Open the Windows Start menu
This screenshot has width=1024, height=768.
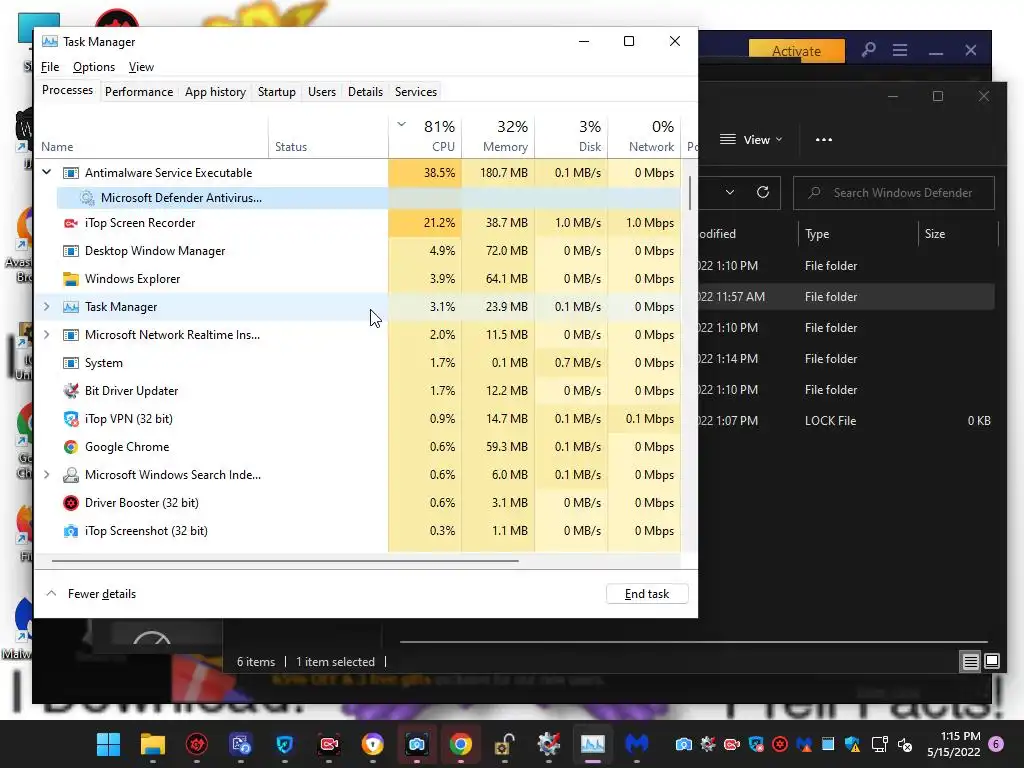coord(108,744)
